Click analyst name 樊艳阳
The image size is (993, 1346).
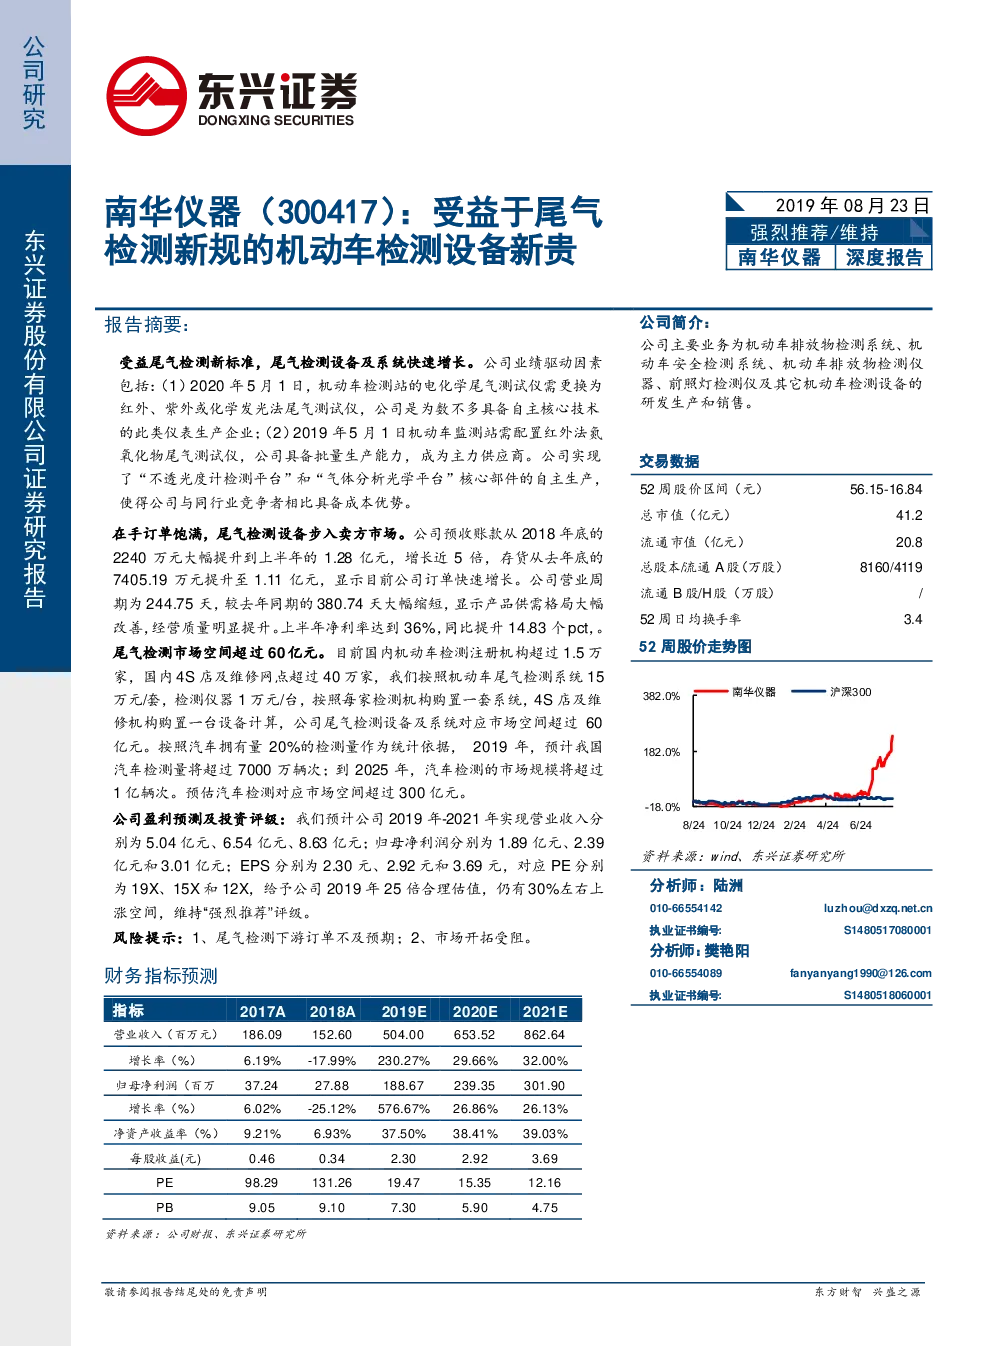coord(727,950)
